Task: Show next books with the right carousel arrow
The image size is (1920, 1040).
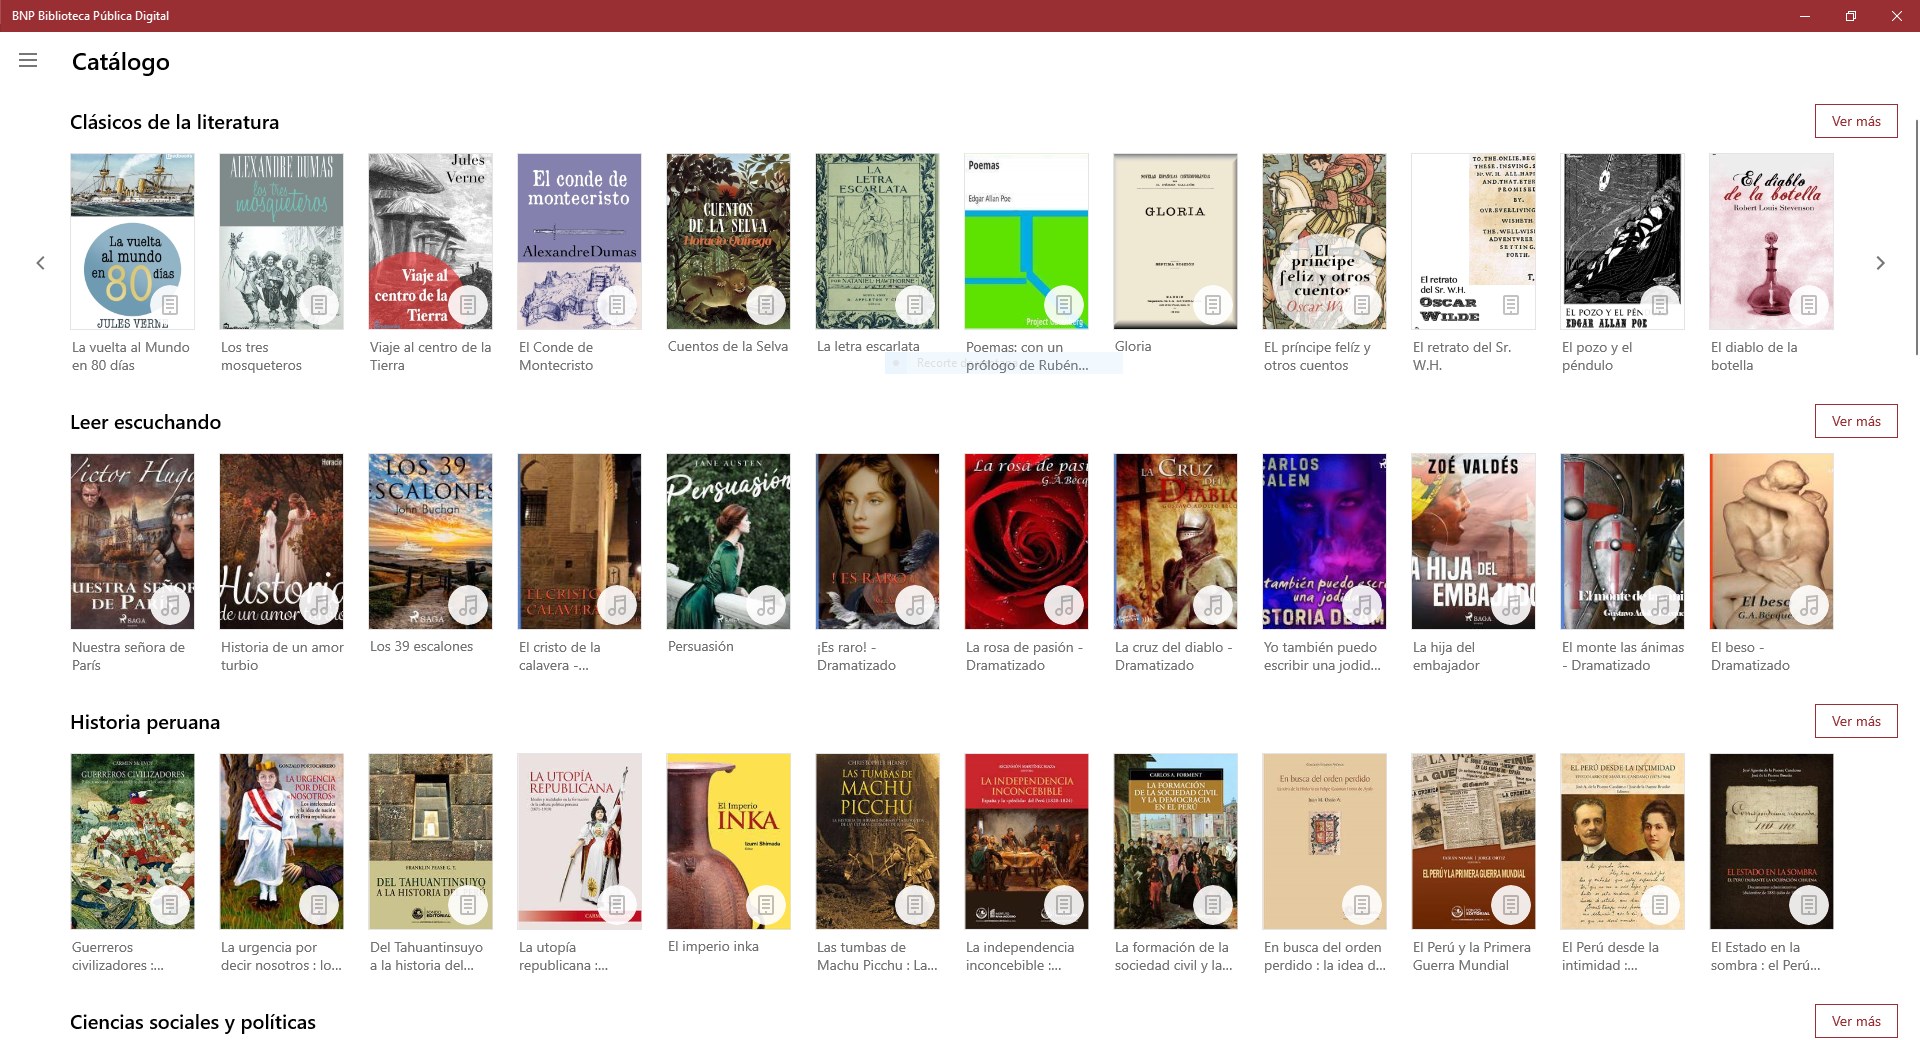Action: tap(1880, 263)
